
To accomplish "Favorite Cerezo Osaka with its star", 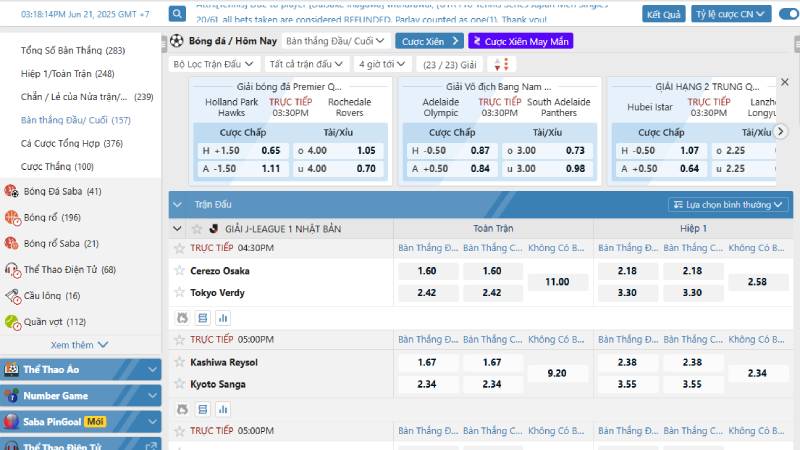I will point(179,270).
